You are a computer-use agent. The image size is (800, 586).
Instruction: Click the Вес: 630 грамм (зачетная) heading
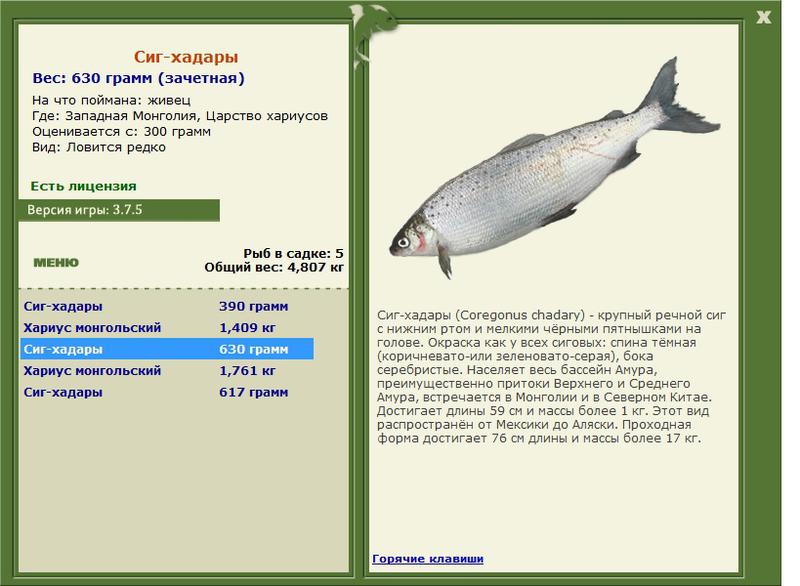pyautogui.click(x=138, y=78)
